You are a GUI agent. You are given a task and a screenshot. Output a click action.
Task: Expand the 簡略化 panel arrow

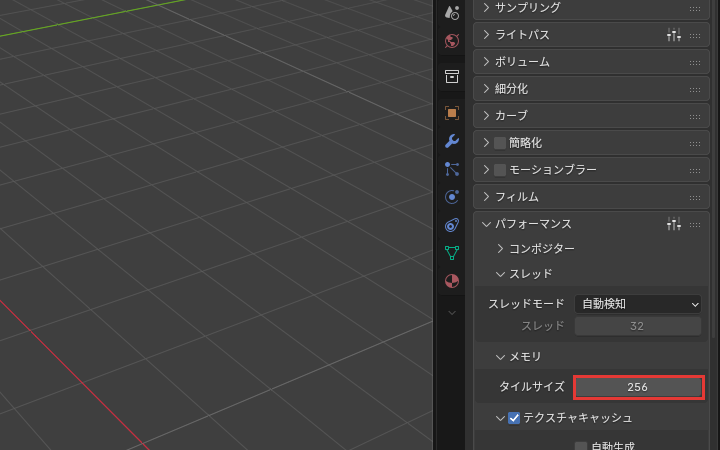click(486, 143)
